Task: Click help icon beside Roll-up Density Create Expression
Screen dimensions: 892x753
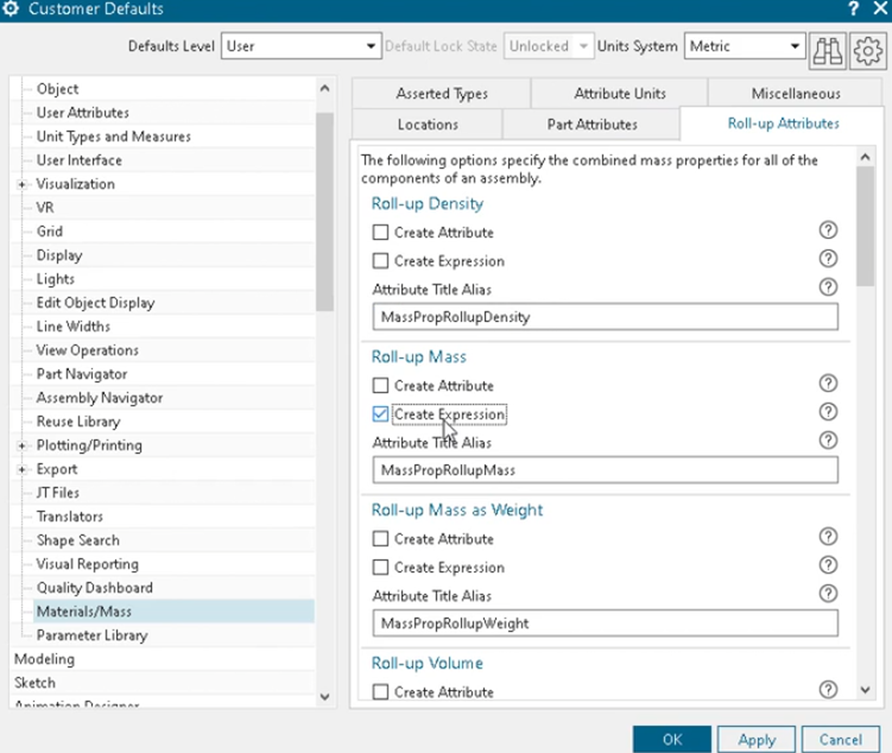Action: (828, 259)
